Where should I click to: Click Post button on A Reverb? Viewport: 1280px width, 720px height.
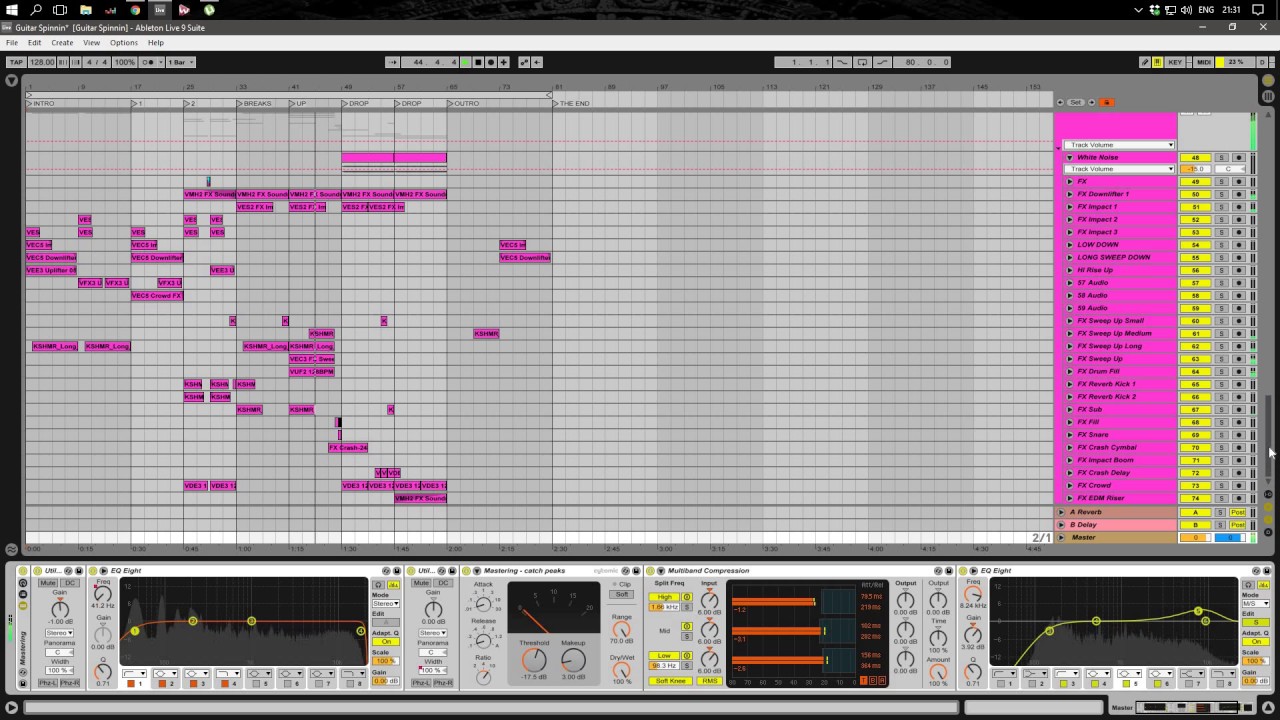pos(1238,512)
